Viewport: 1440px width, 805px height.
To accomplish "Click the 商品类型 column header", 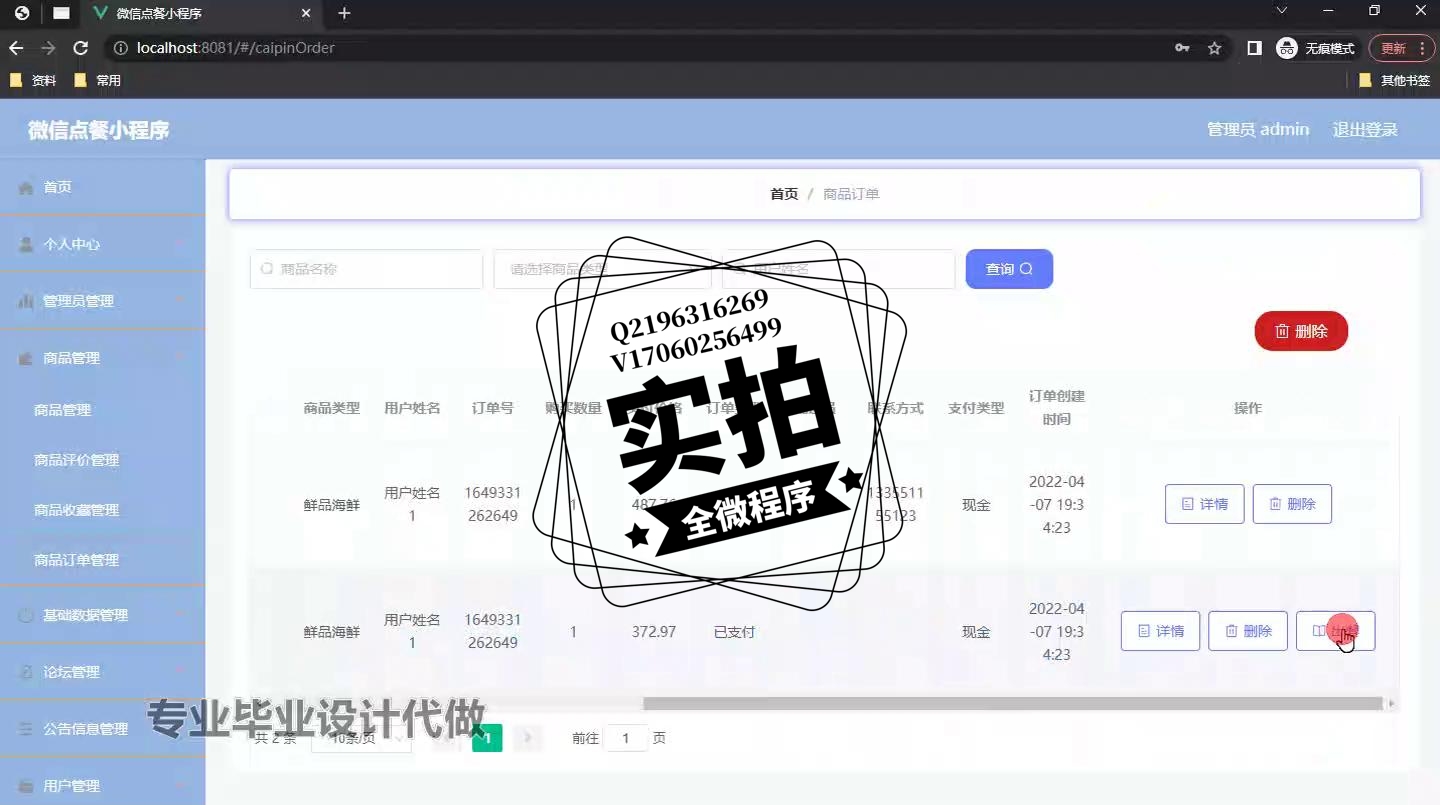I will (x=332, y=408).
